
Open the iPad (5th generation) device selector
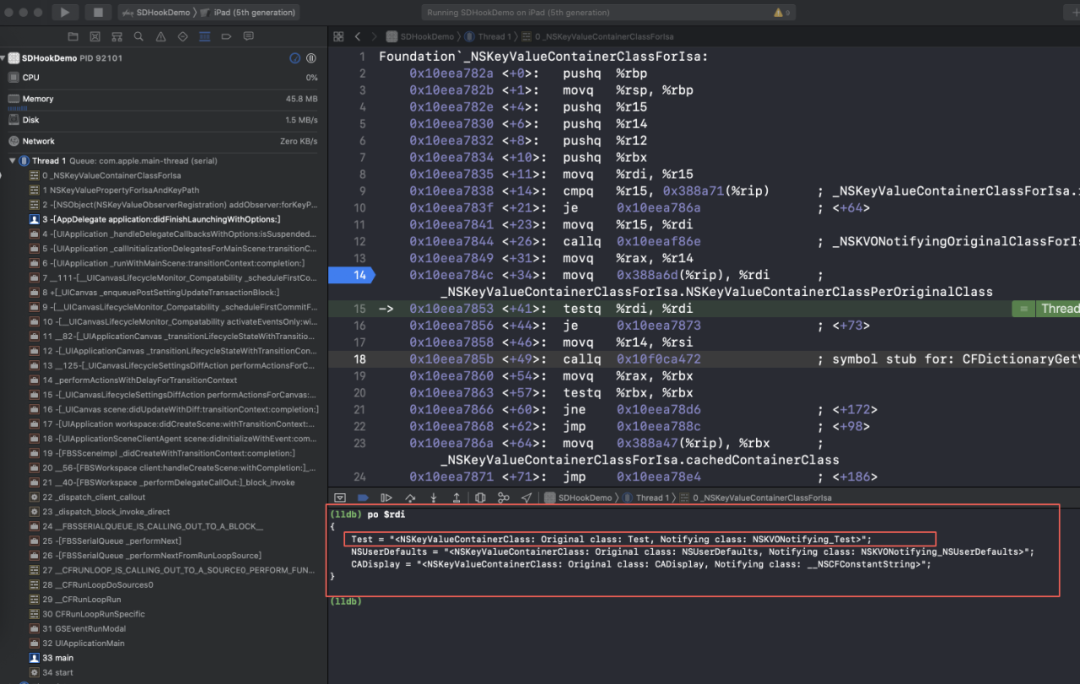(x=254, y=12)
